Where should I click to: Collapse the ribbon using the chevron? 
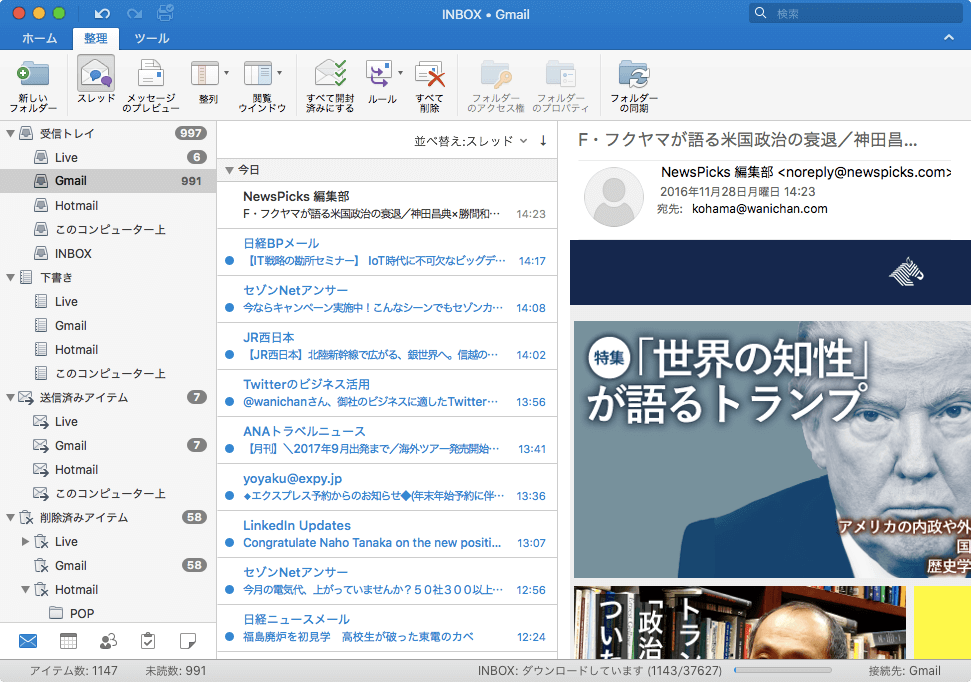point(949,38)
